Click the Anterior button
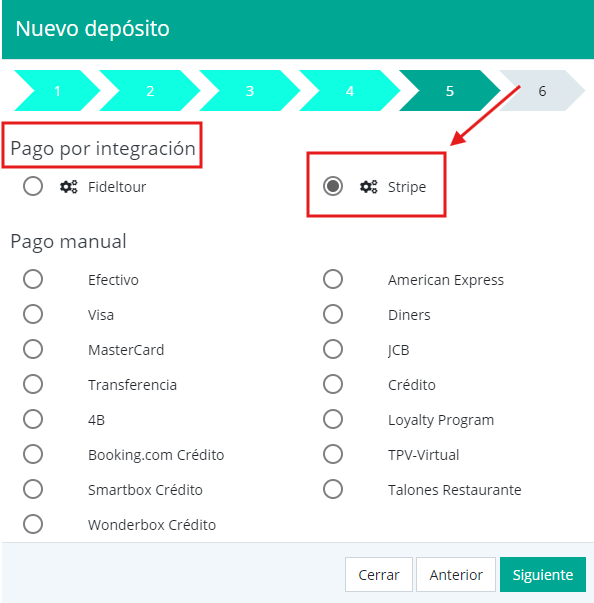 click(x=456, y=575)
